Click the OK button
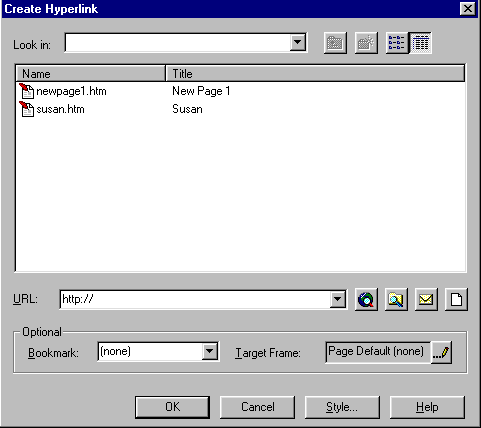The height and width of the screenshot is (428, 481). click(x=172, y=407)
